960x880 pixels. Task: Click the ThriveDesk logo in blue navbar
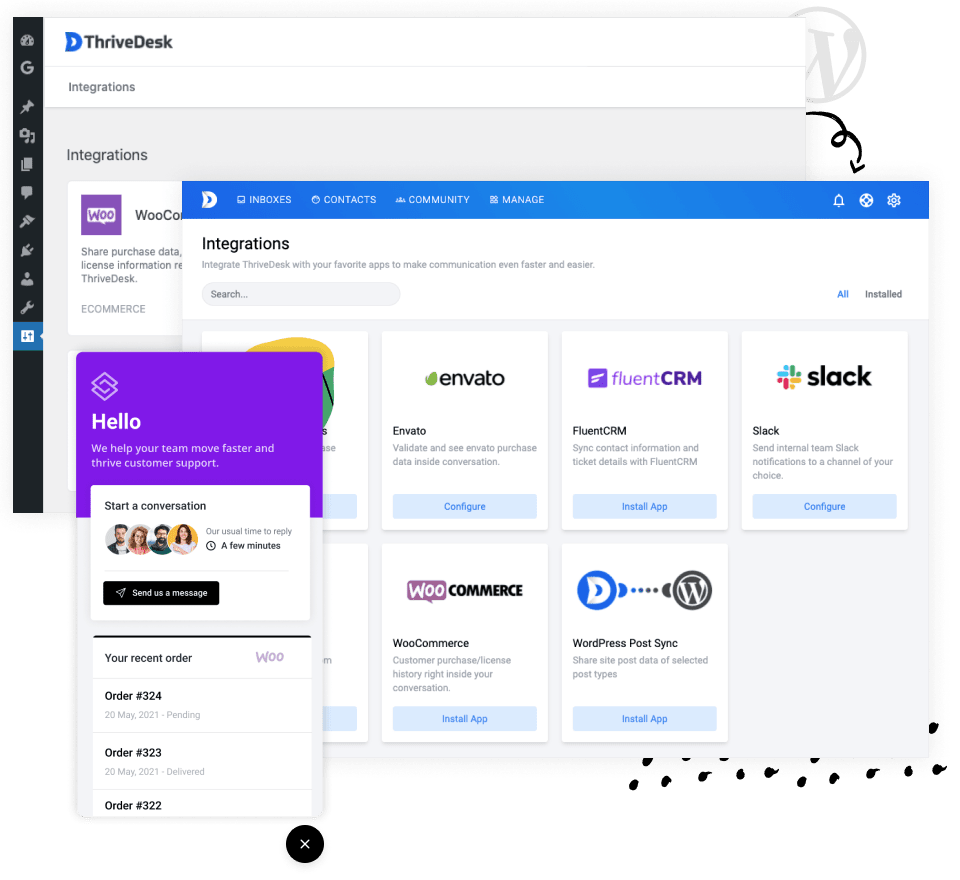pos(208,199)
